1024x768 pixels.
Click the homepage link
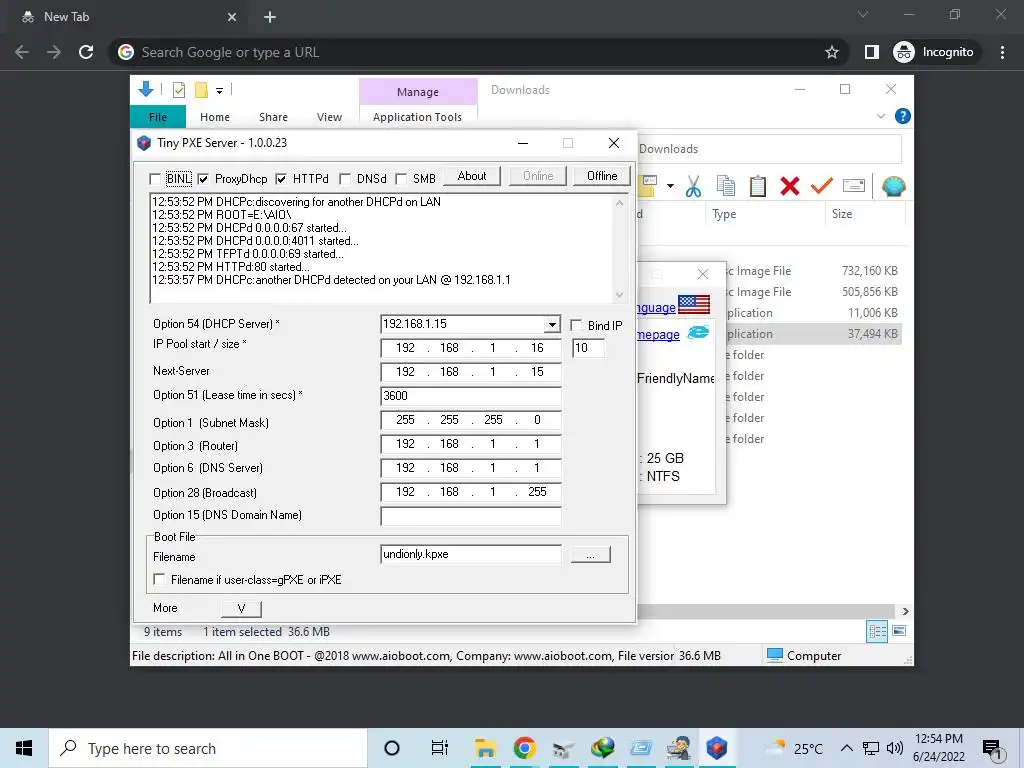pyautogui.click(x=658, y=334)
